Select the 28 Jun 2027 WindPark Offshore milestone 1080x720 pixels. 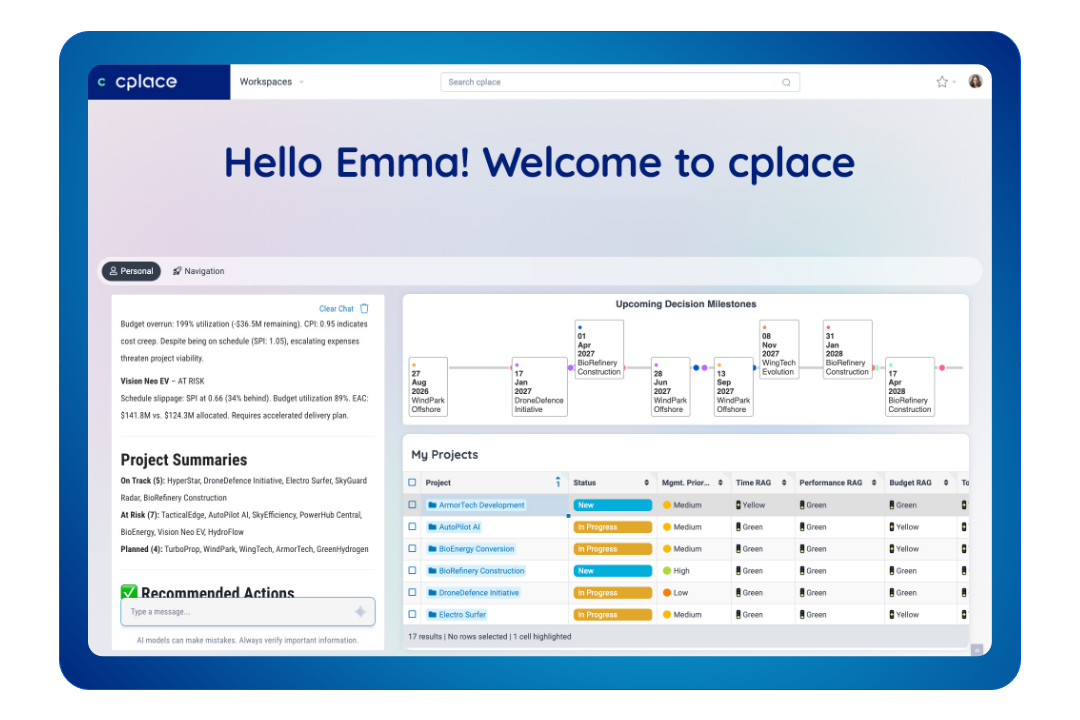670,387
